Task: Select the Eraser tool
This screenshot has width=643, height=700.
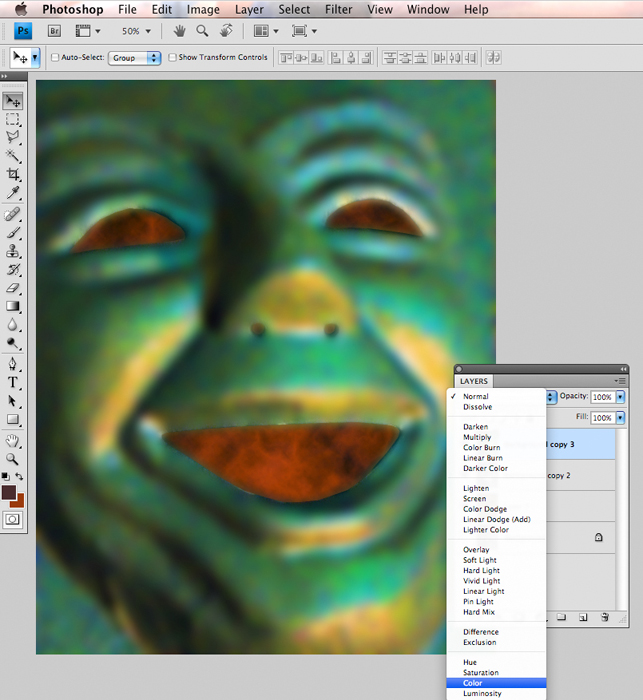Action: tap(13, 288)
